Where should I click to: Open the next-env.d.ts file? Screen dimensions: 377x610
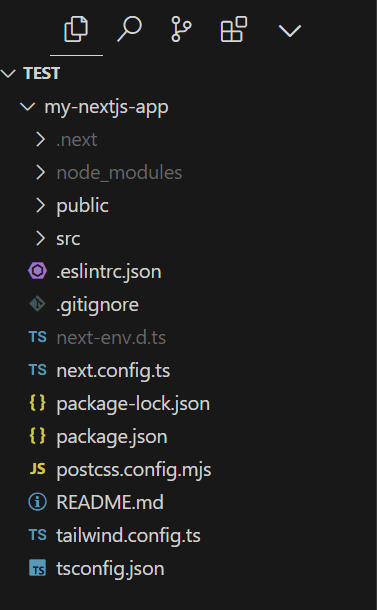click(x=111, y=338)
